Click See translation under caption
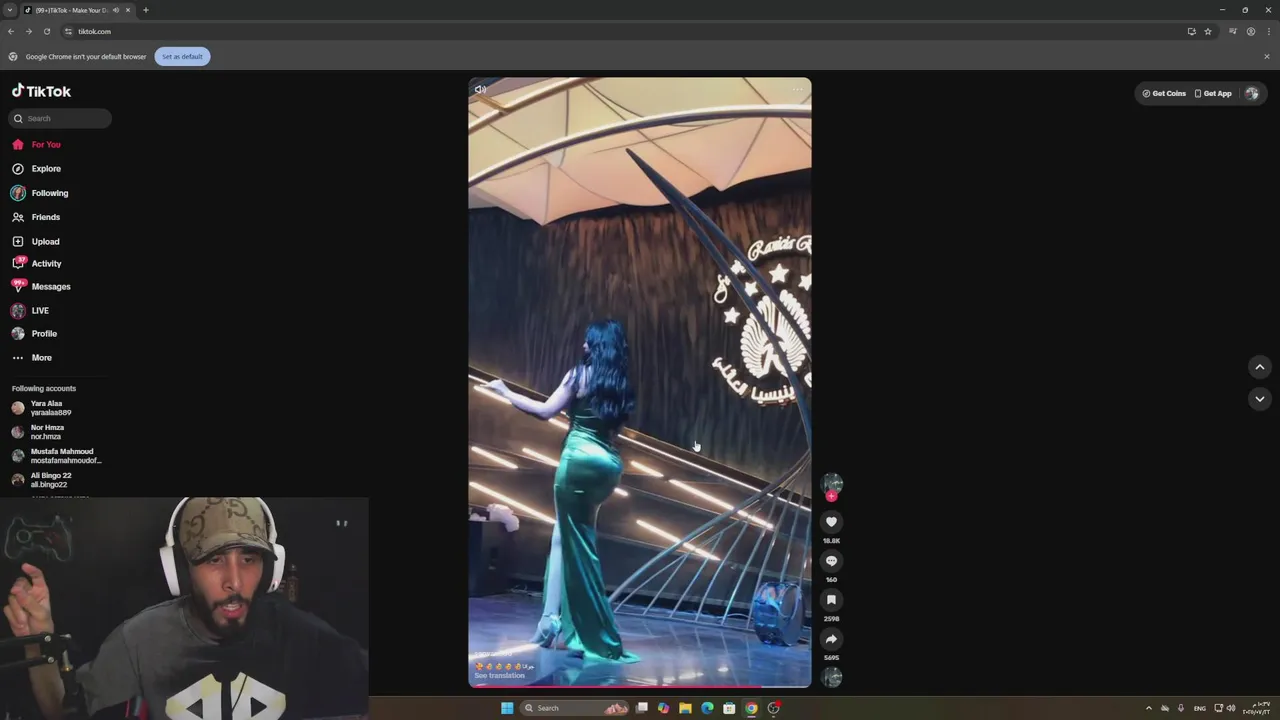Screen dimensions: 1280x720 pos(499,676)
